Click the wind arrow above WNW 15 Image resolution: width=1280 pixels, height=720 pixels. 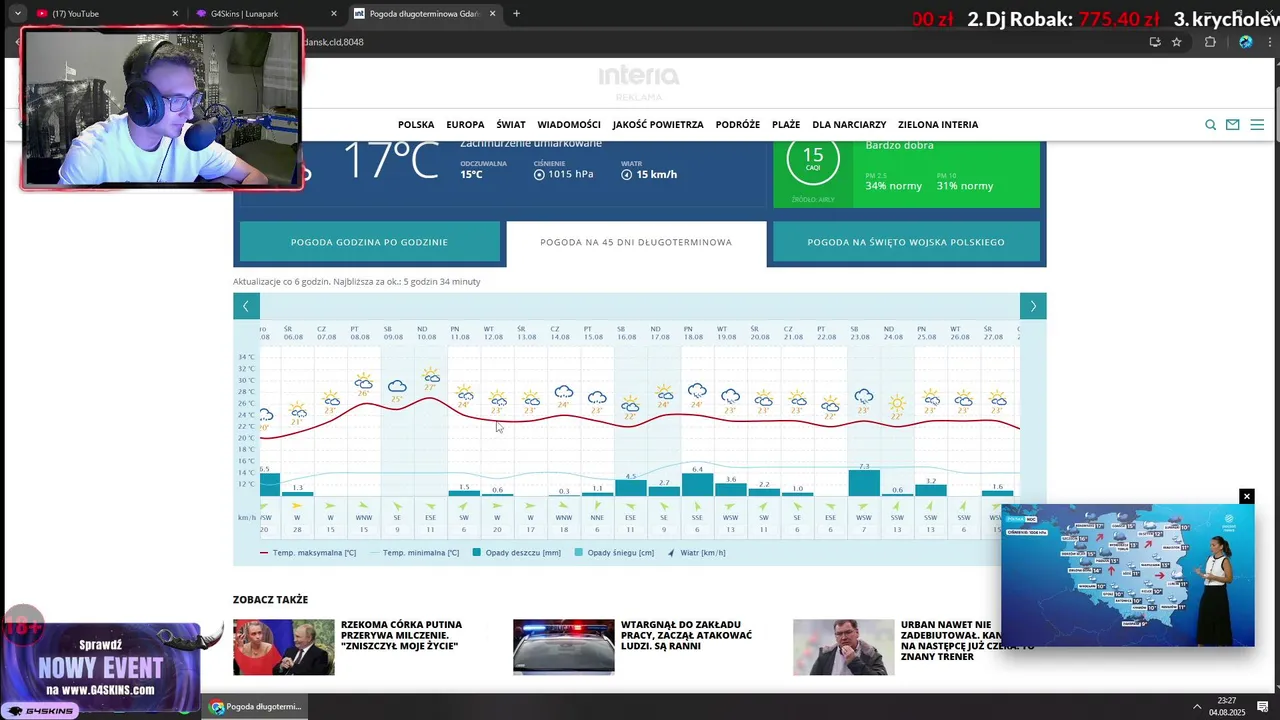(364, 506)
